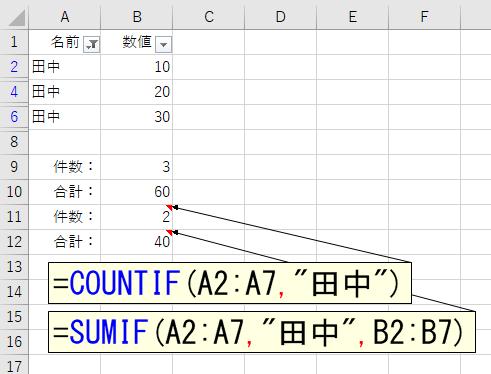This screenshot has width=491, height=374.
Task: Select empty cell A8
Action: click(x=65, y=142)
